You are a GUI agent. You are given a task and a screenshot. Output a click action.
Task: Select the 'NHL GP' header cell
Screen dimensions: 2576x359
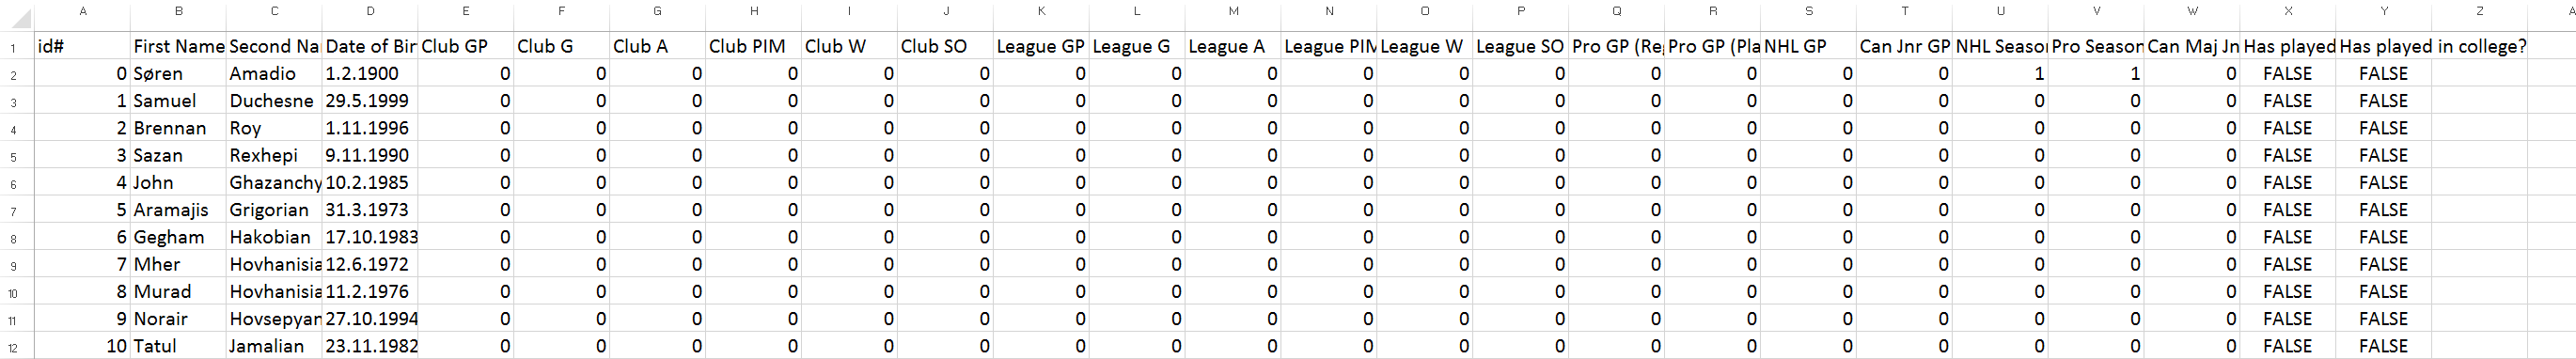pyautogui.click(x=1808, y=46)
